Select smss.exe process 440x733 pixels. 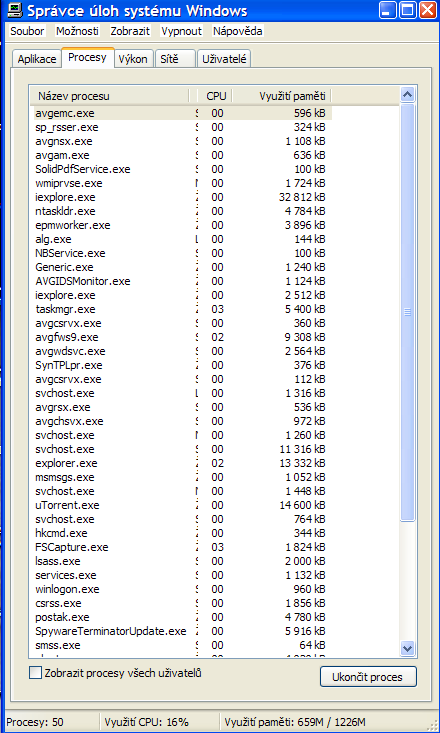pos(183,645)
